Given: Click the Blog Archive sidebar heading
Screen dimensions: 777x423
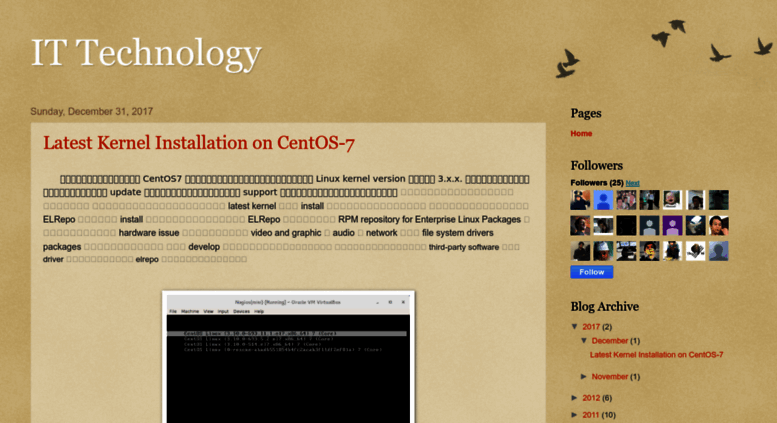Looking at the screenshot, I should coord(605,307).
